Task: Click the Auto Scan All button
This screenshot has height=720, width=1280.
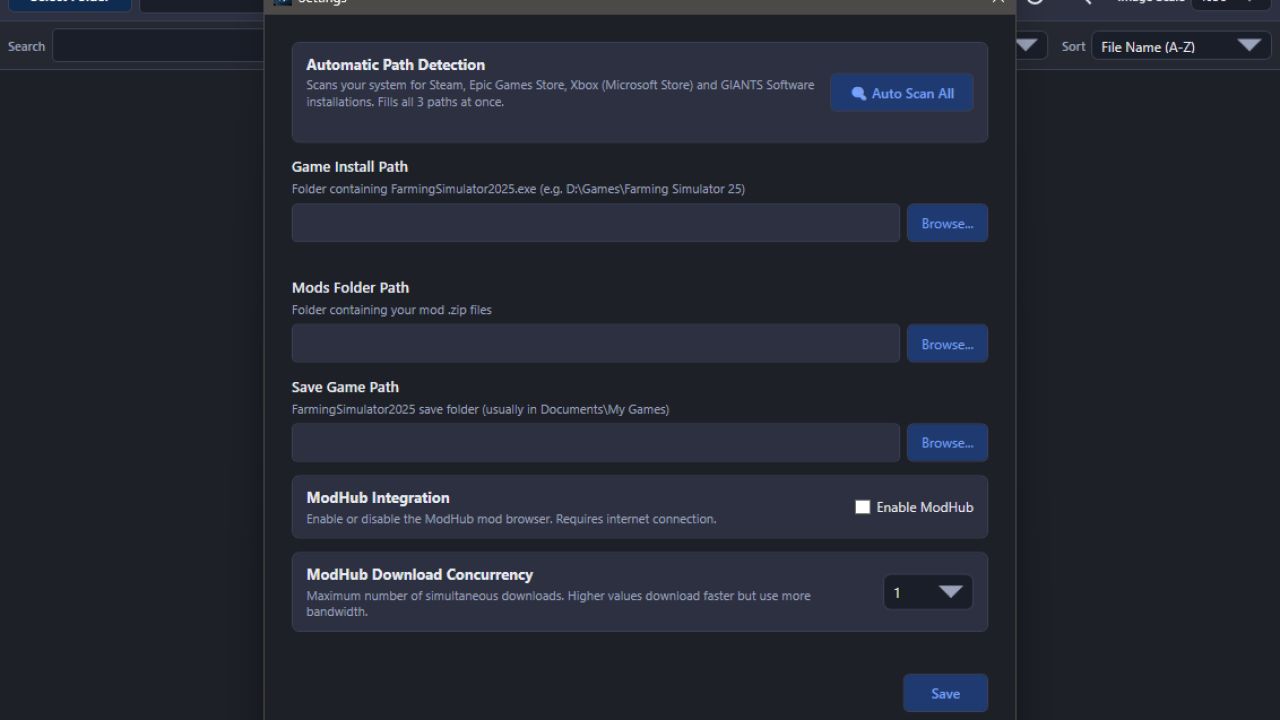Action: [x=901, y=92]
